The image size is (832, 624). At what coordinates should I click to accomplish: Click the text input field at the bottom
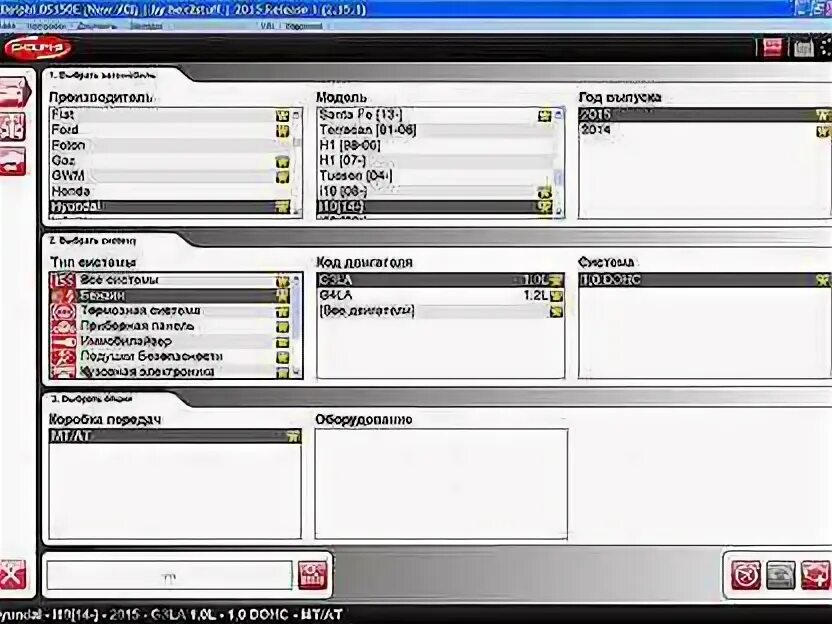(169, 576)
